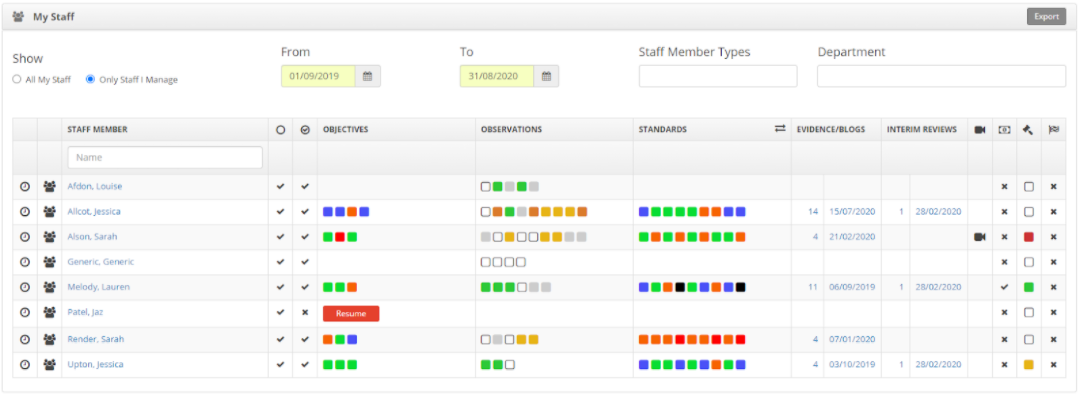Click evidence date 07/01/2020 for Render, Sarah
This screenshot has height=395, width=1079.
point(852,339)
